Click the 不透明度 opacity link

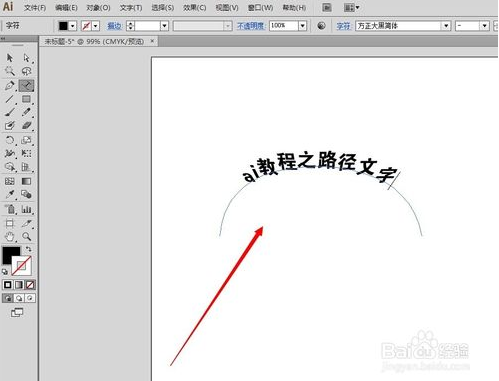tap(251, 26)
